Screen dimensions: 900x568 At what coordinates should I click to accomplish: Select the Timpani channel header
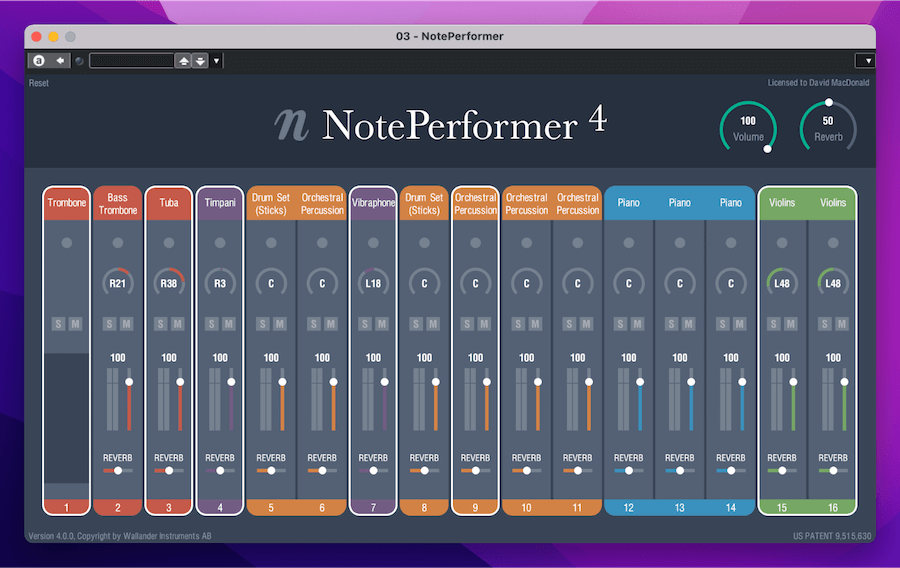220,203
